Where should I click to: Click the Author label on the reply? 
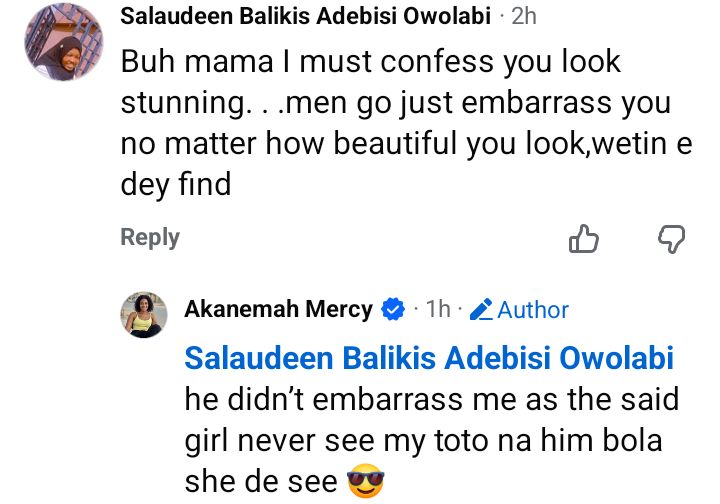(532, 310)
